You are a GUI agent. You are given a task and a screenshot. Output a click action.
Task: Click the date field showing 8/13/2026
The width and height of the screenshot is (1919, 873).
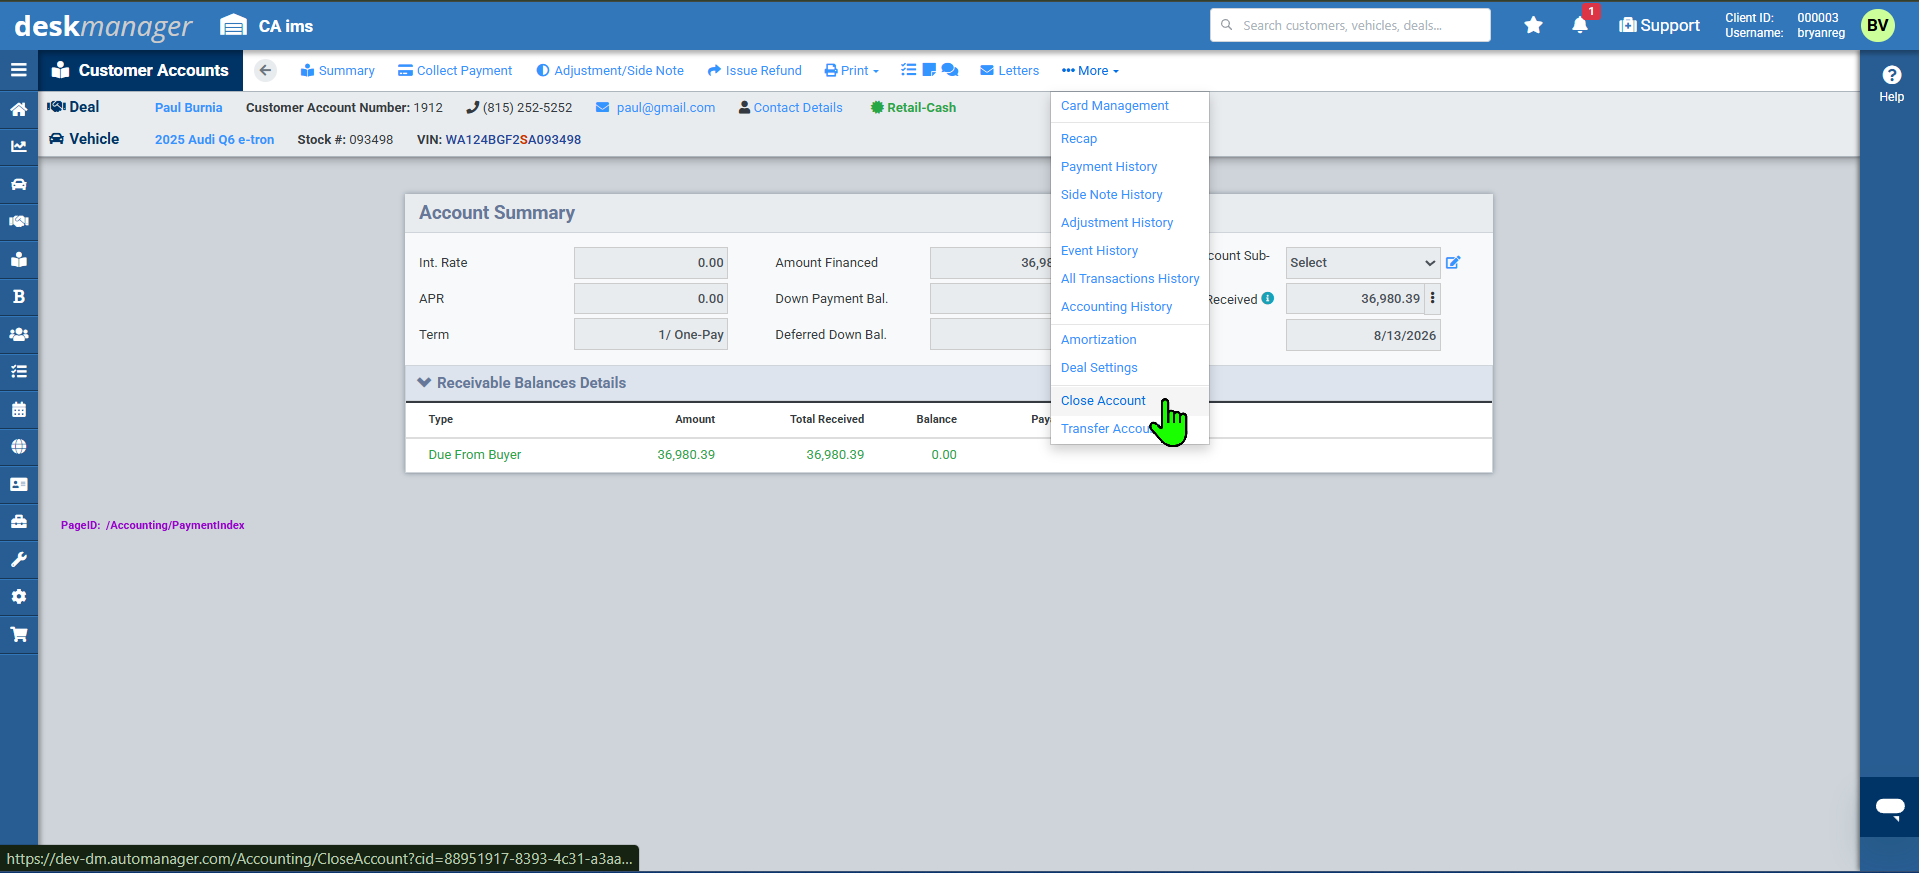coord(1363,335)
